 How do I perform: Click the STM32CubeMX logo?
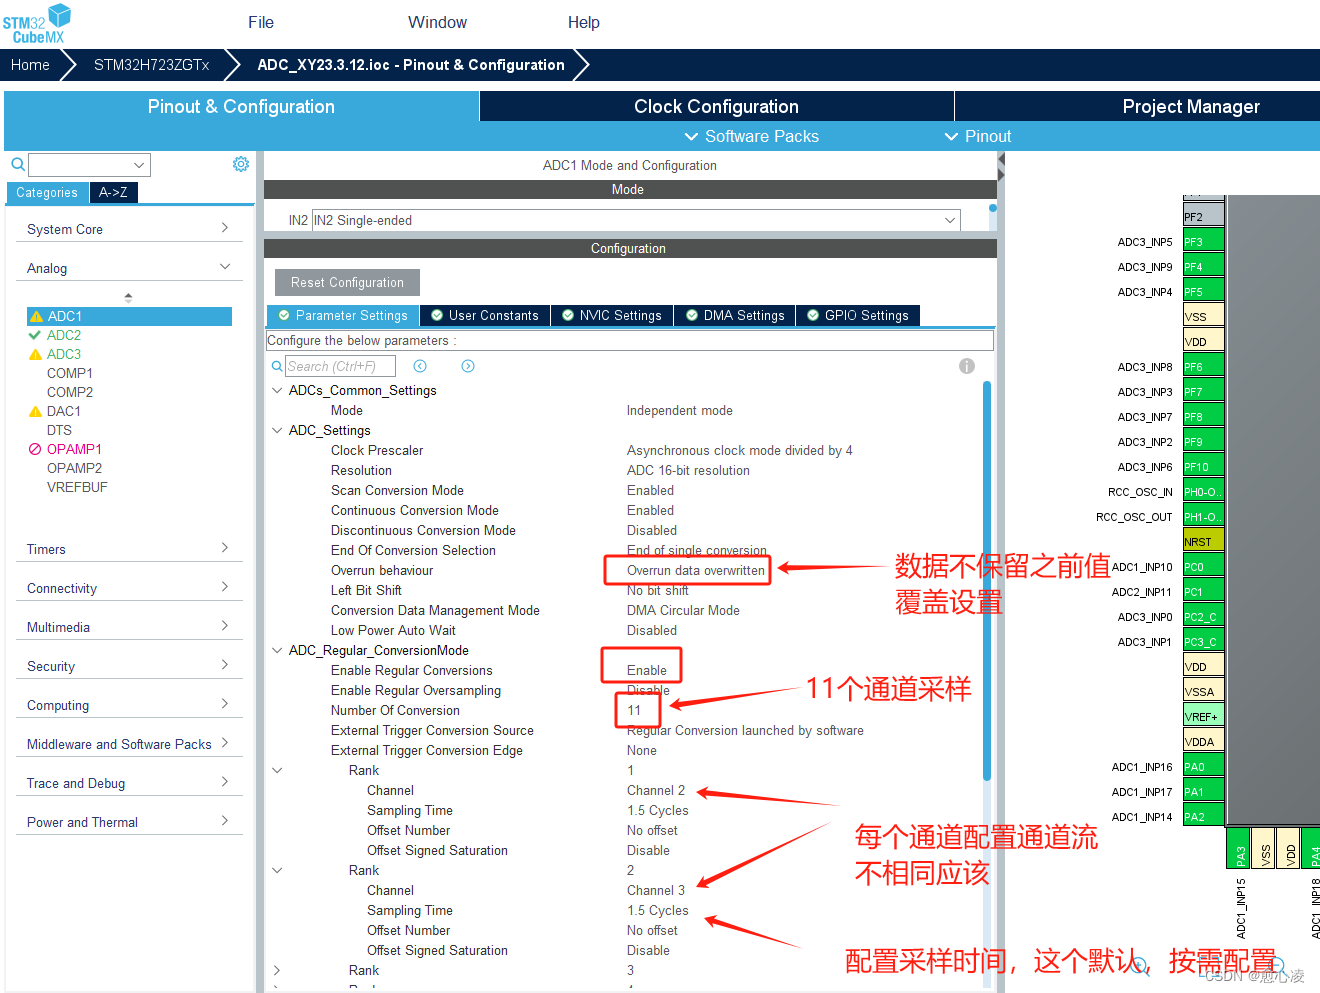pos(37,24)
